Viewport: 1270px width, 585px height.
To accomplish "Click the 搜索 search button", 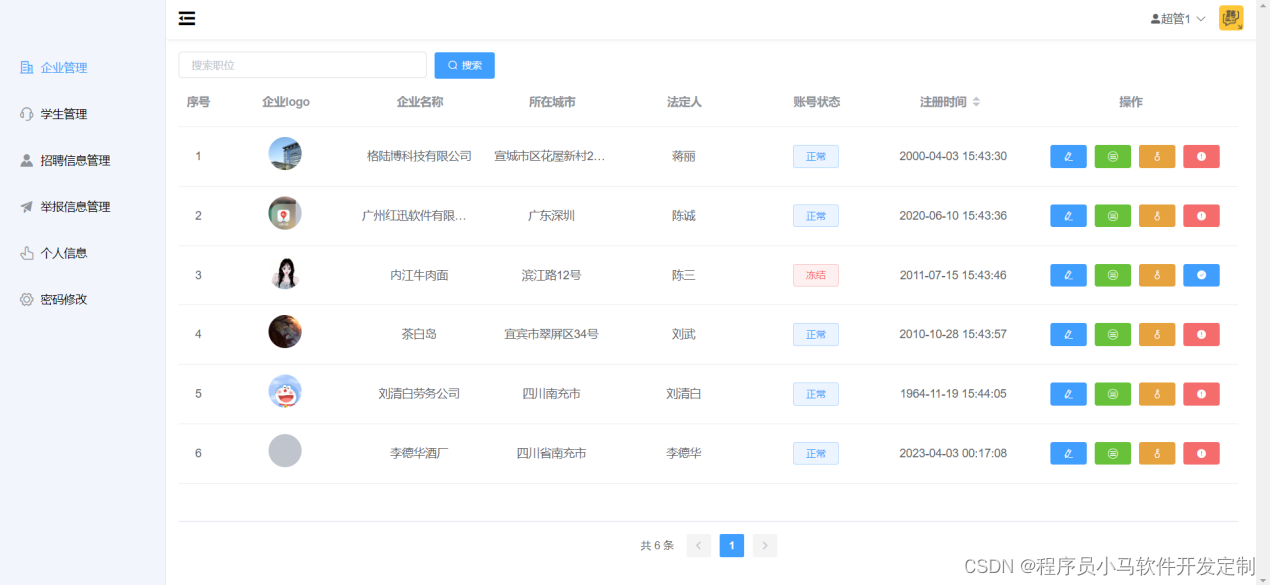I will coord(464,64).
